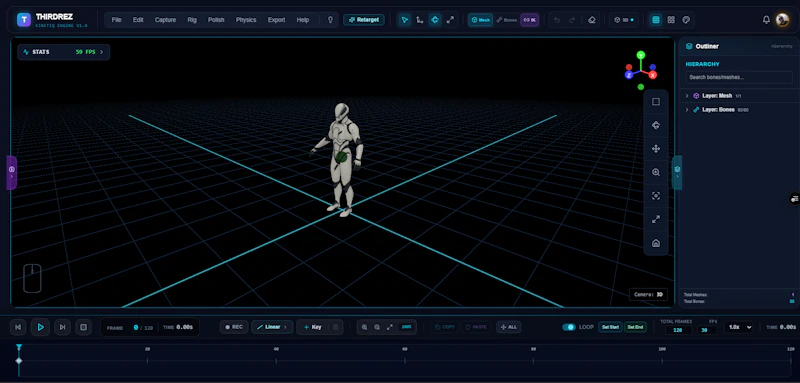
Task: Zoom out the timeline
Action: pos(377,327)
